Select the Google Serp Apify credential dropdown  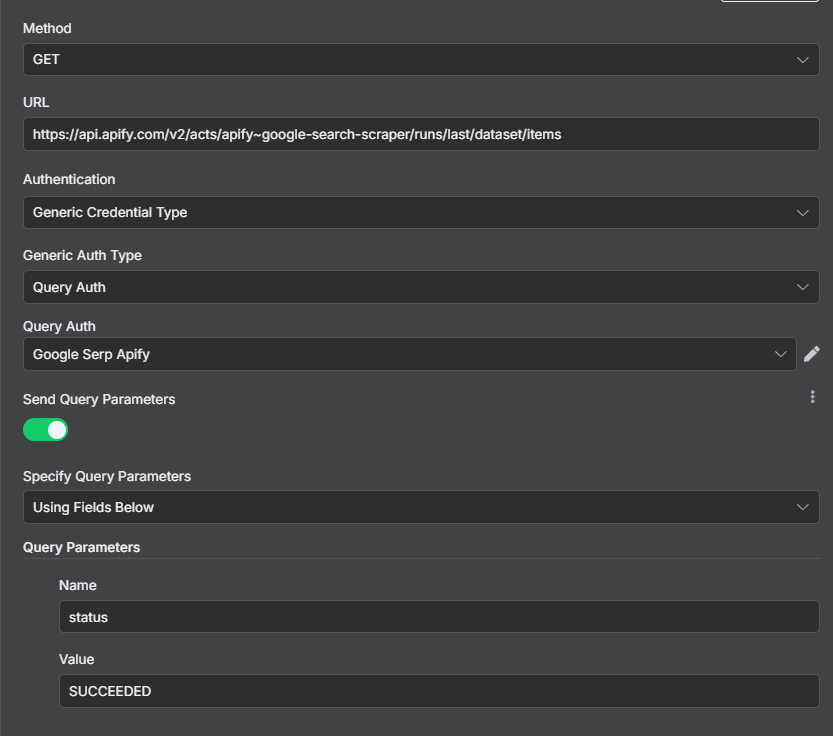point(410,354)
